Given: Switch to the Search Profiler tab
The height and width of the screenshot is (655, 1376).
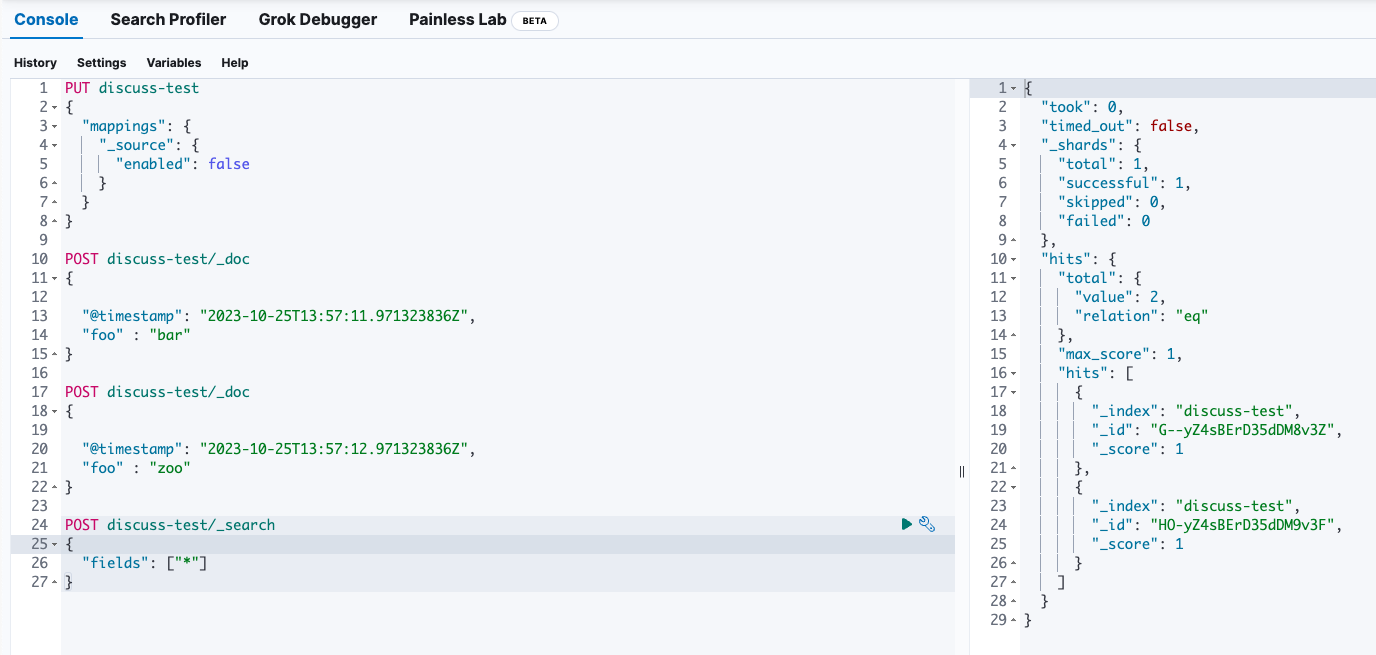Looking at the screenshot, I should point(168,19).
